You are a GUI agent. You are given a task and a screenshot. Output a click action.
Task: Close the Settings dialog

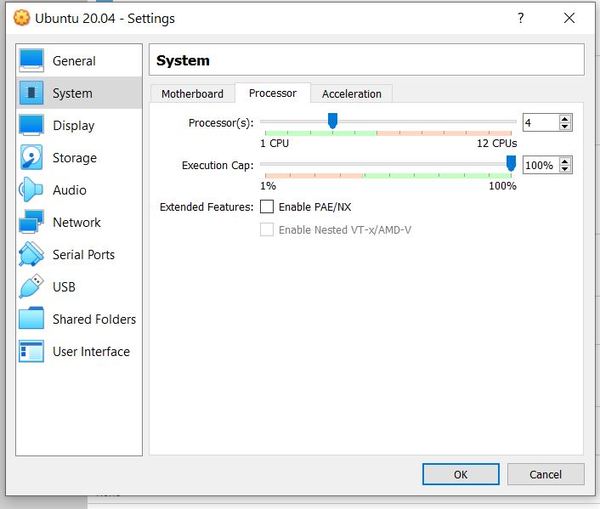569,18
